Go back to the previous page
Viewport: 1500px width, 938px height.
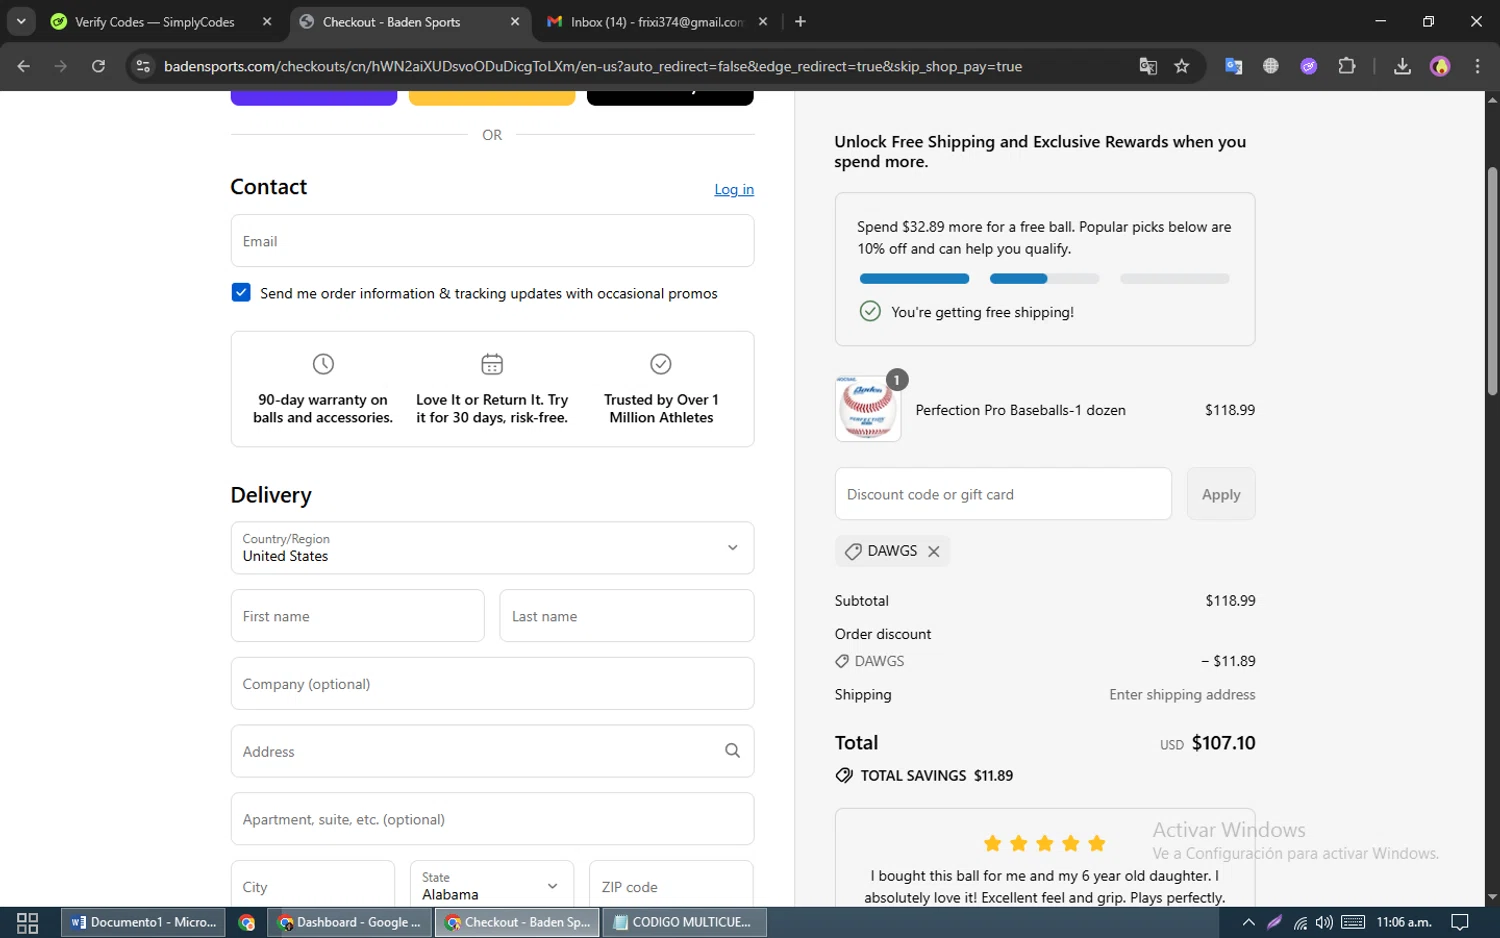[x=24, y=66]
